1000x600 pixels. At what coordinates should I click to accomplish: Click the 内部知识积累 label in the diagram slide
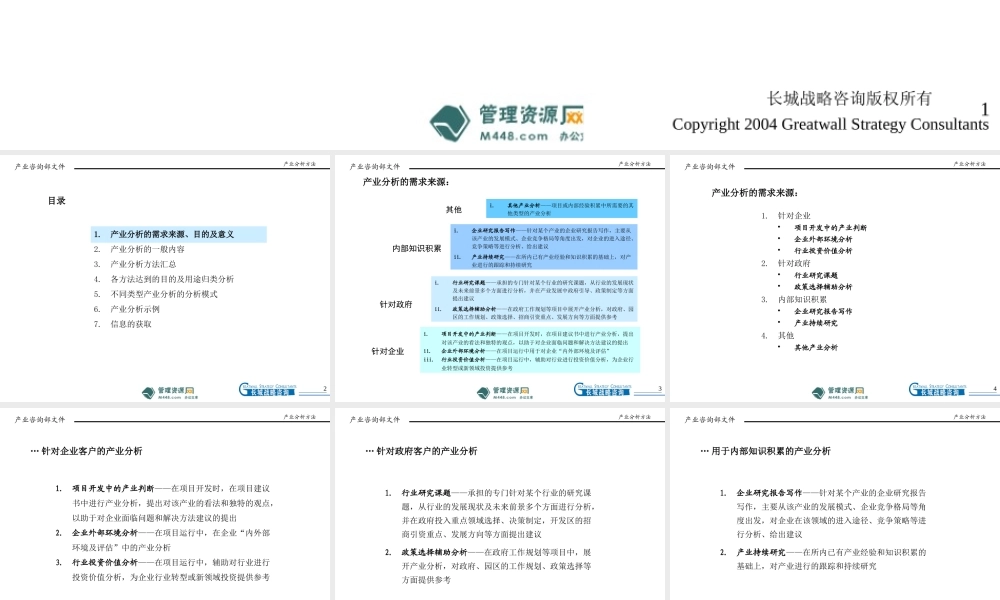[416, 249]
